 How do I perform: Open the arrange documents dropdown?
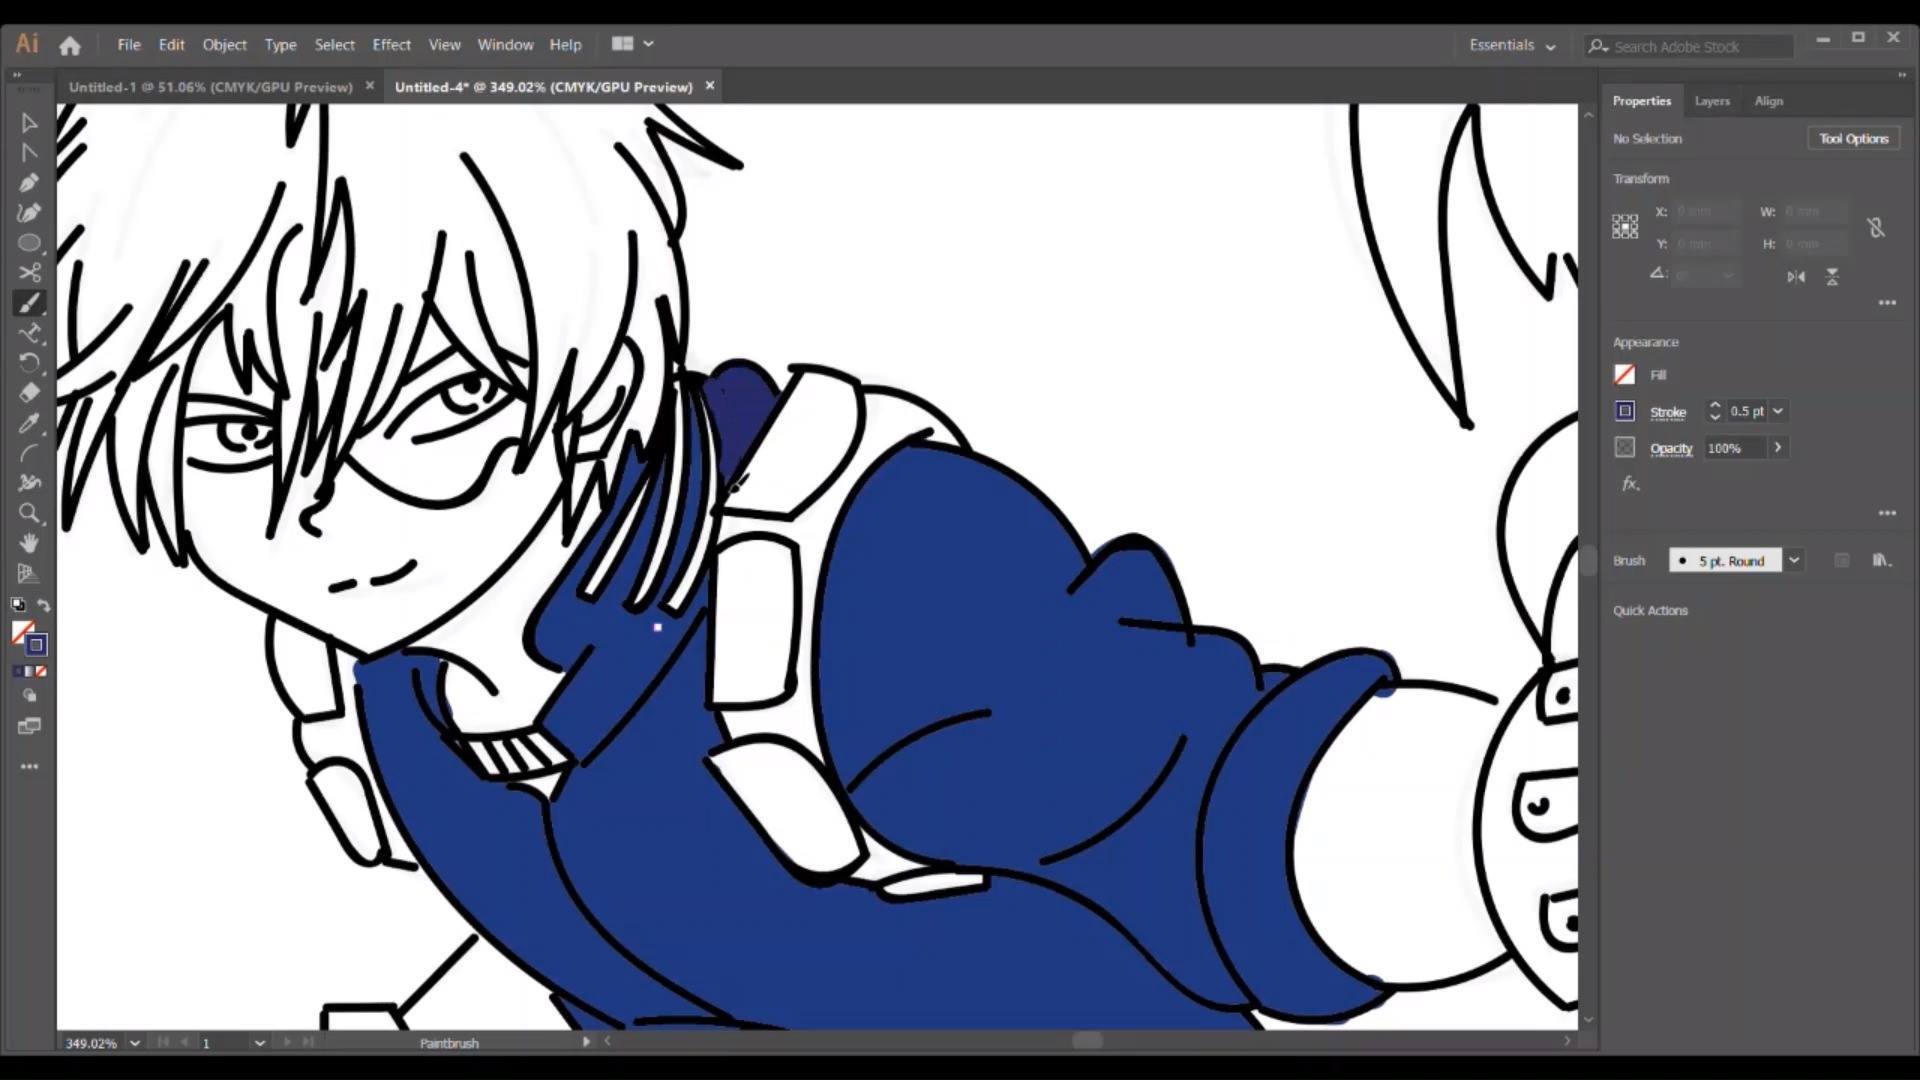pos(632,44)
